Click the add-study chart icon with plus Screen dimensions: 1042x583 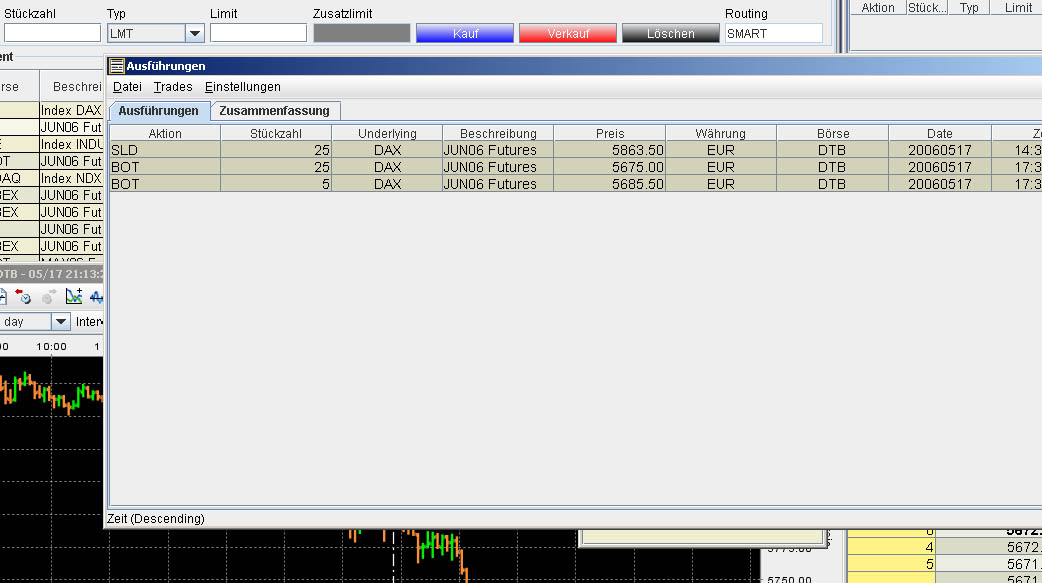click(x=74, y=296)
